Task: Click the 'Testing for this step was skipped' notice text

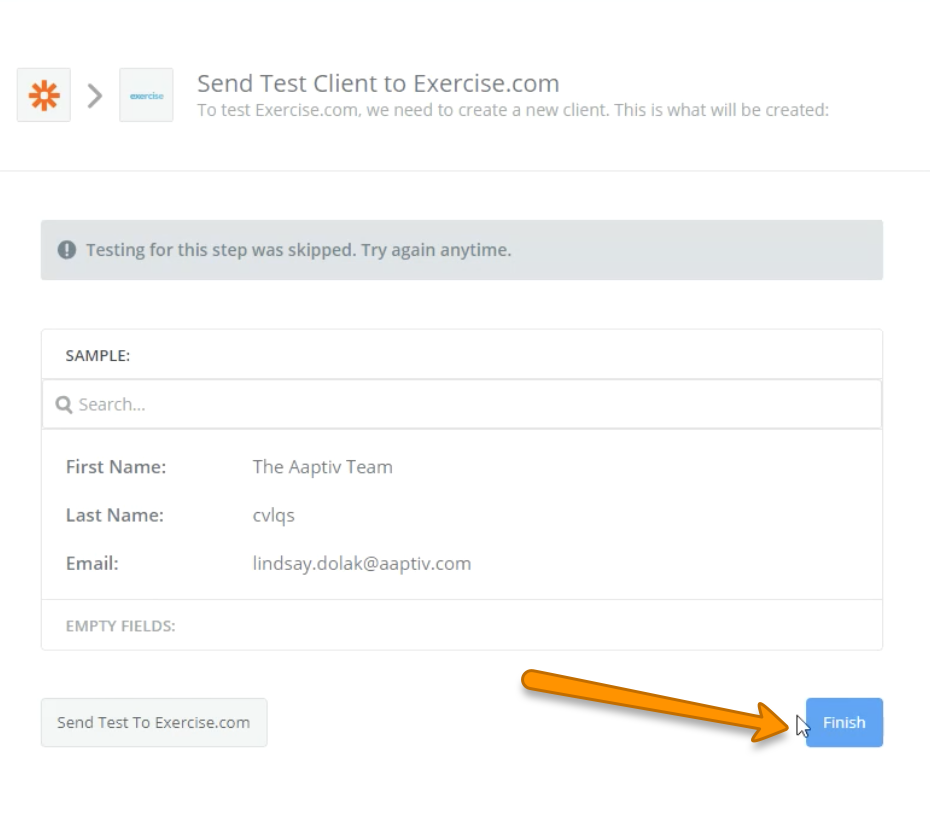Action: click(x=298, y=250)
